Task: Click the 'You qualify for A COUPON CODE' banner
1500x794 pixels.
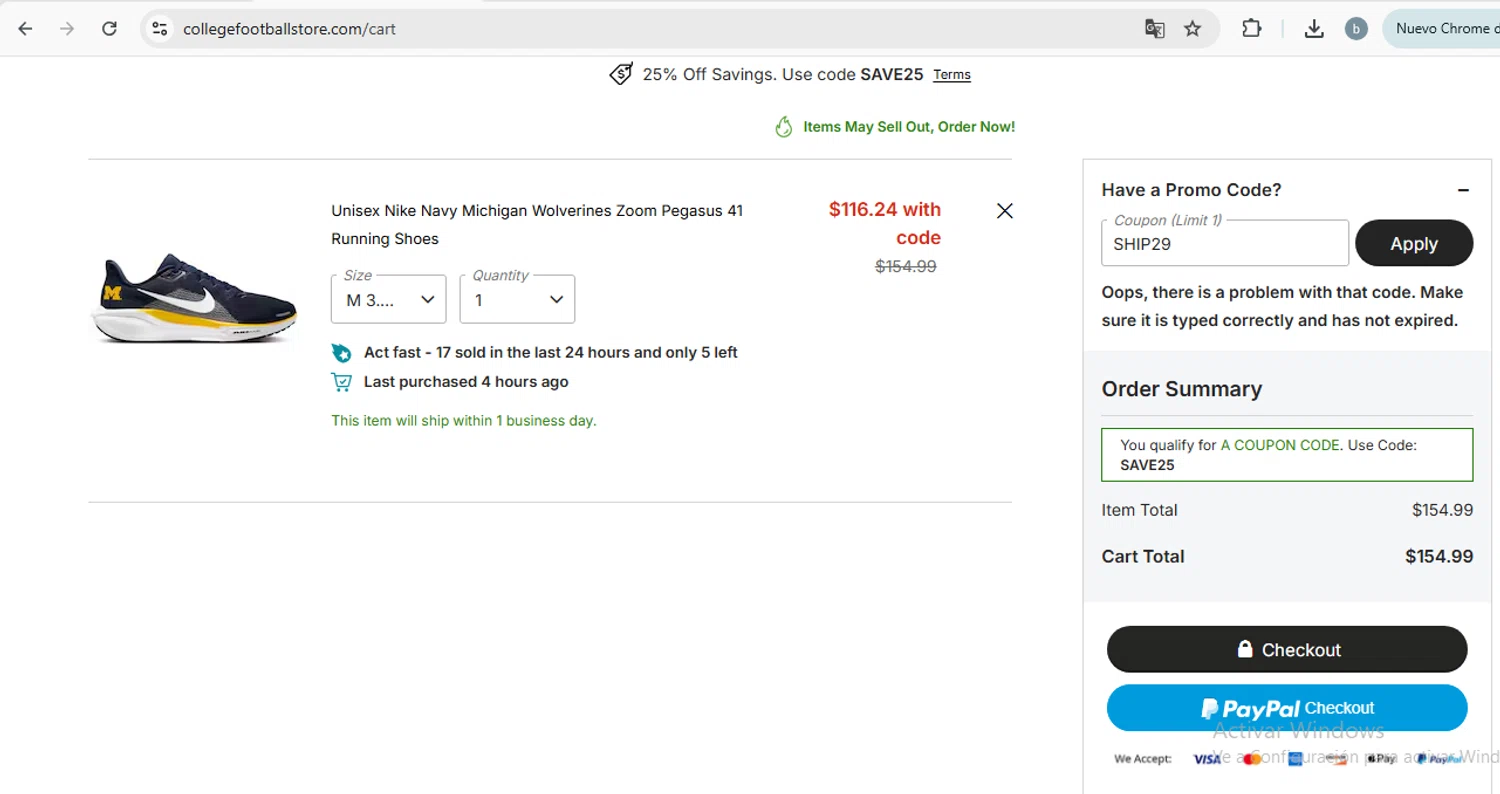Action: (x=1287, y=455)
